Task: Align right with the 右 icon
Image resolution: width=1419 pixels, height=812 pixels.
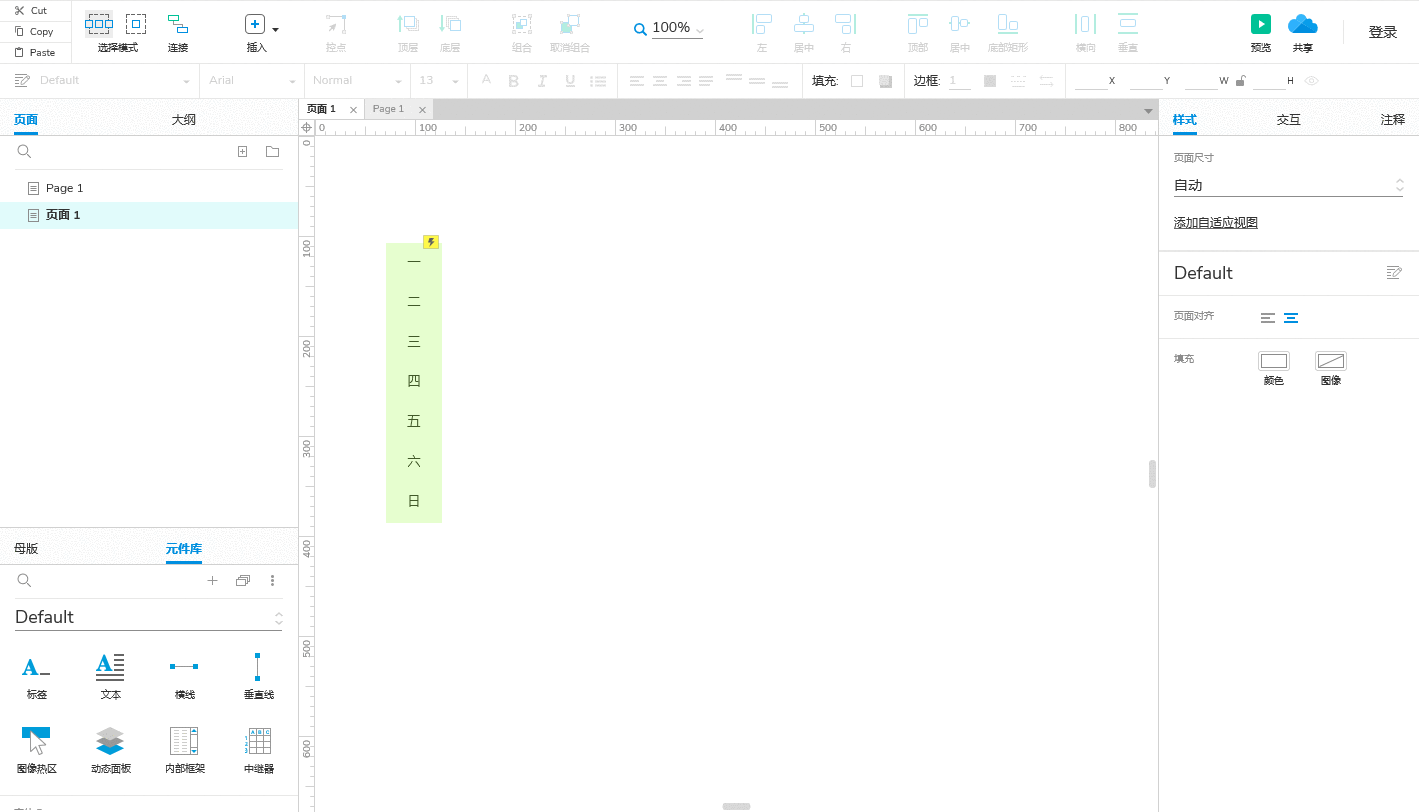Action: pos(846,25)
